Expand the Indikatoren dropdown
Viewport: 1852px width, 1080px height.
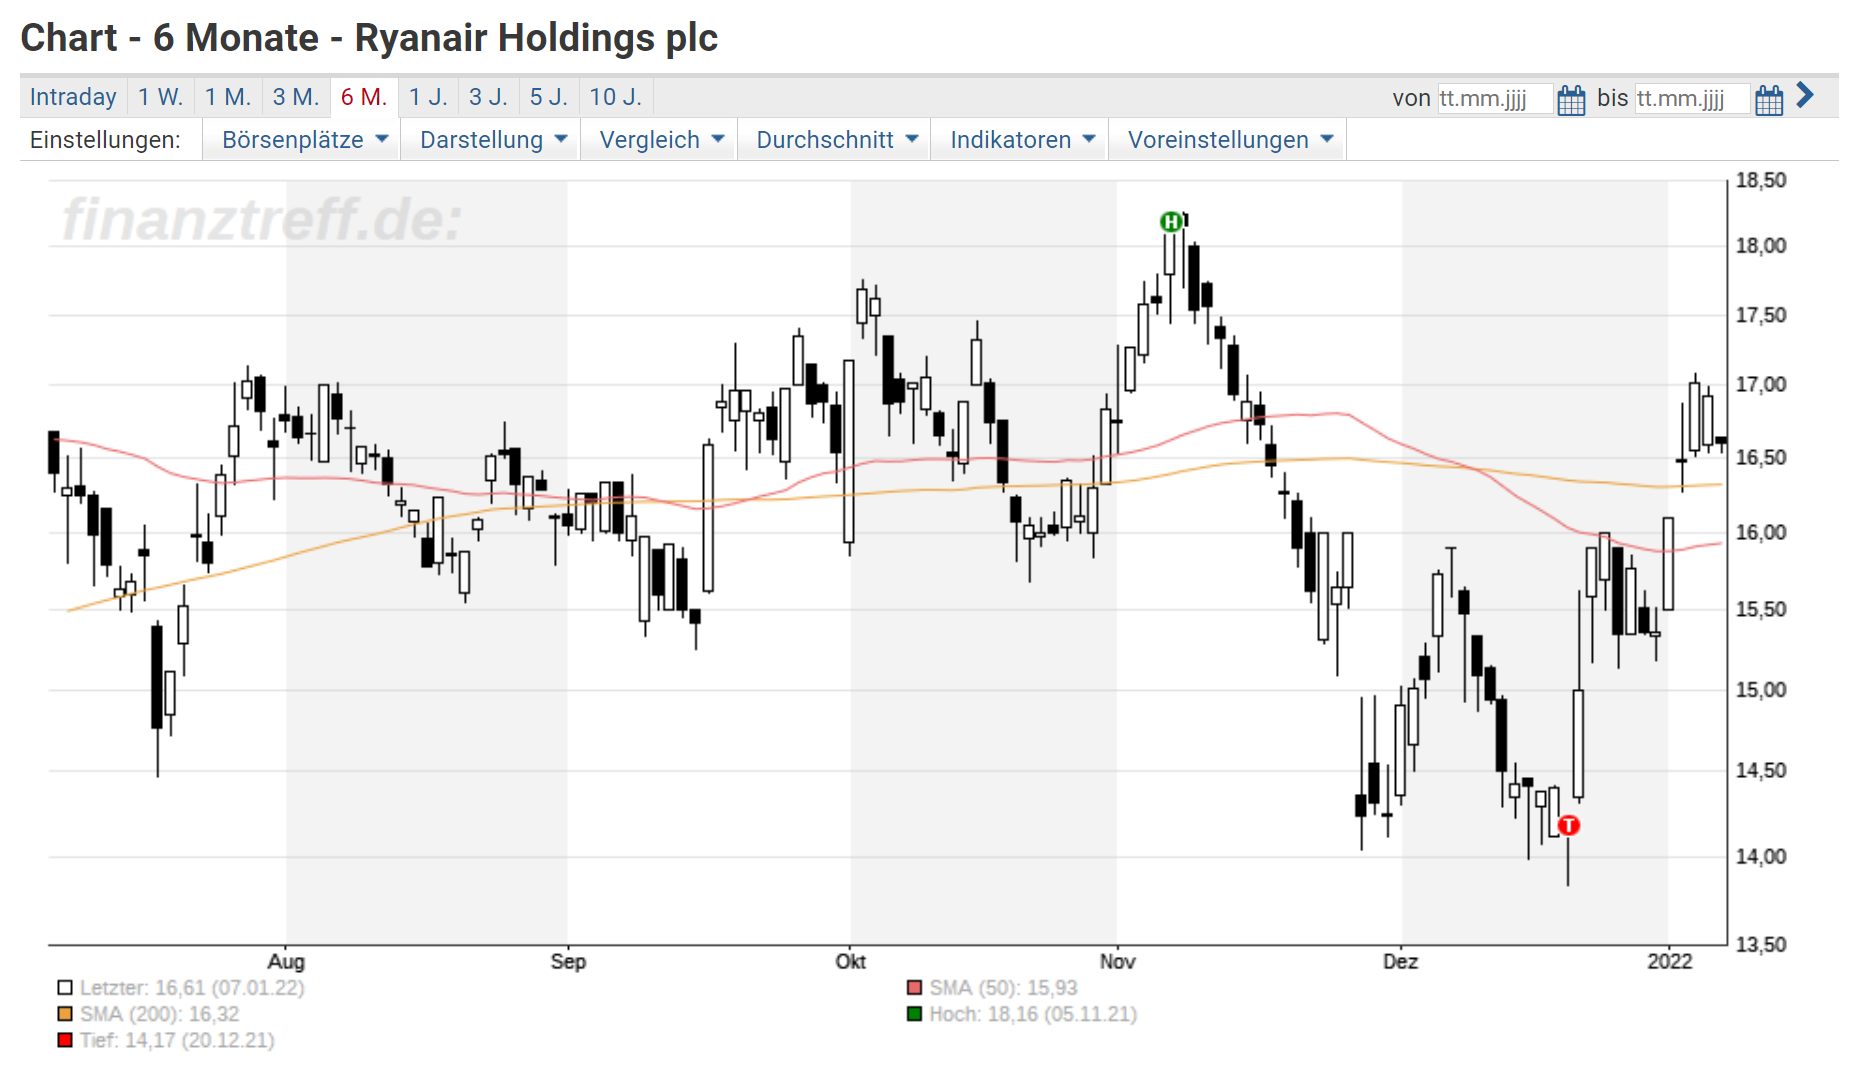coord(1020,140)
